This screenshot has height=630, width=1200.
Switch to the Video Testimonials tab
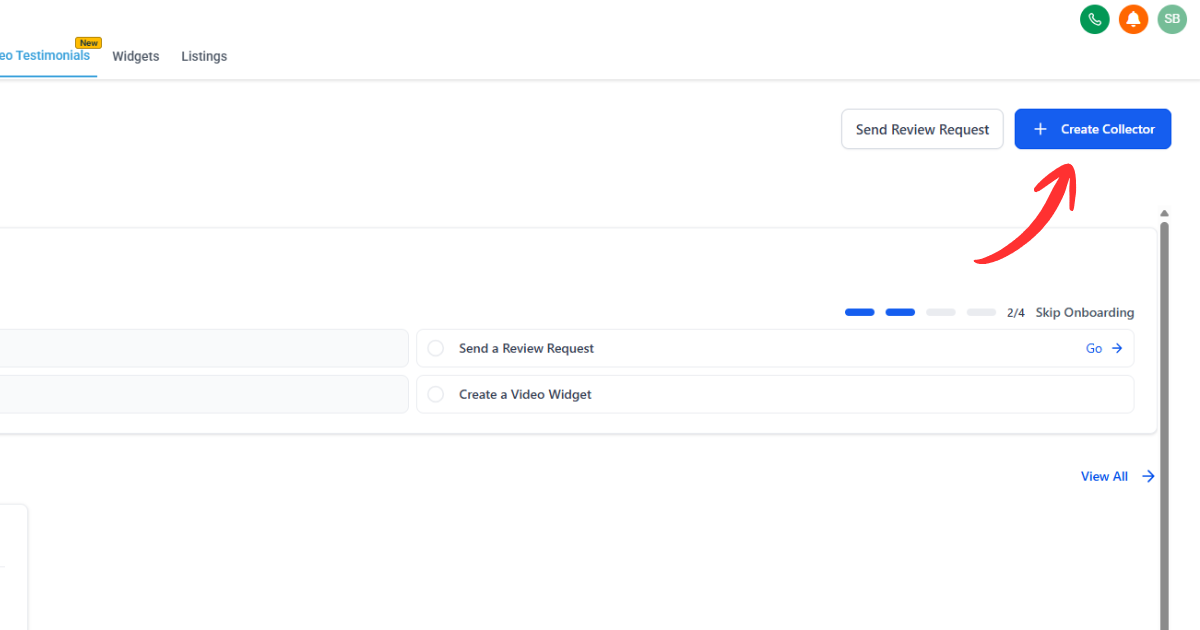45,56
